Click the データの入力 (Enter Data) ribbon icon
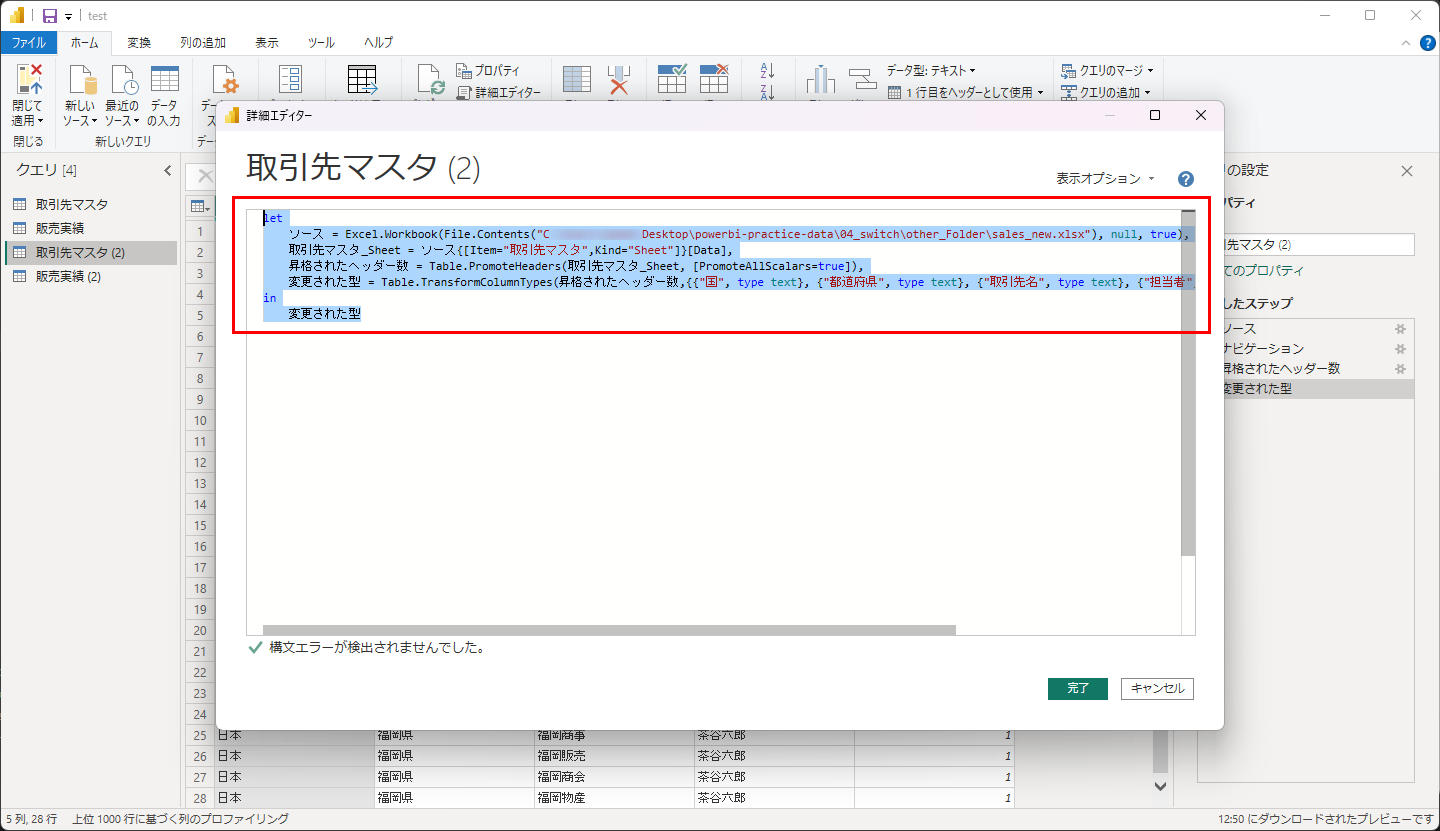The width and height of the screenshot is (1440, 831). [164, 94]
